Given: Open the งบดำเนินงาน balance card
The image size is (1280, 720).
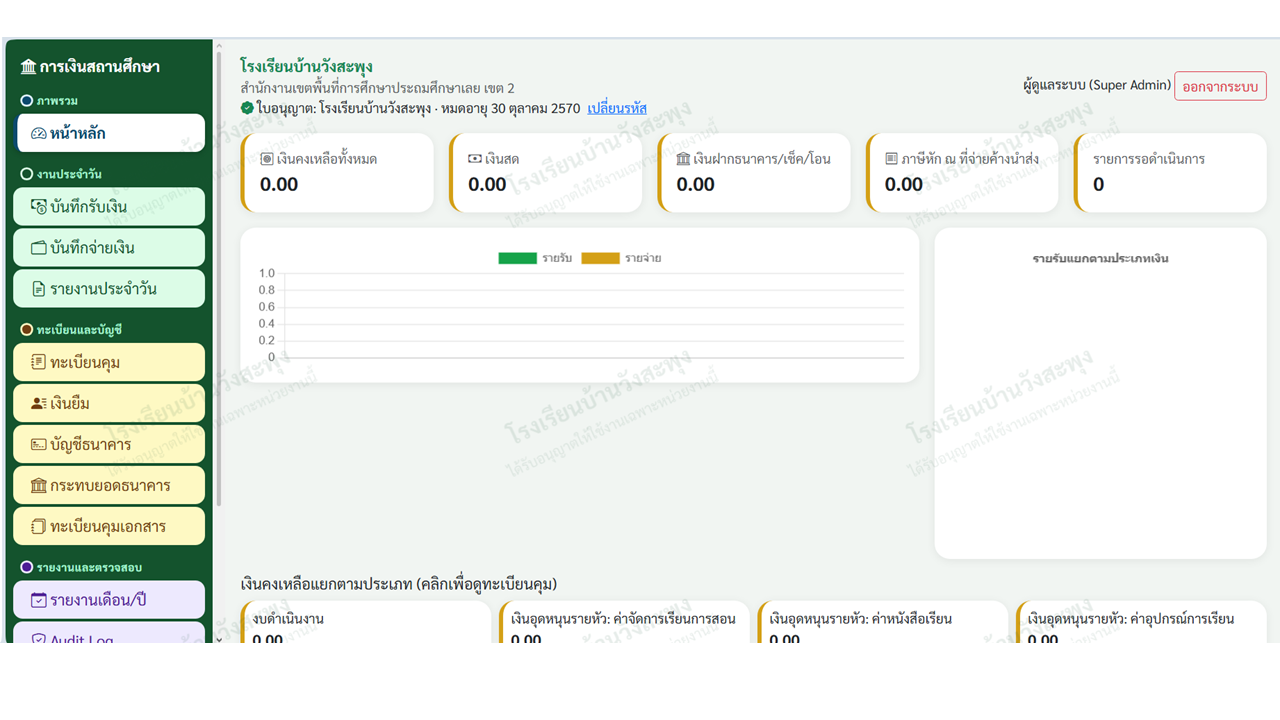Looking at the screenshot, I should pyautogui.click(x=366, y=623).
